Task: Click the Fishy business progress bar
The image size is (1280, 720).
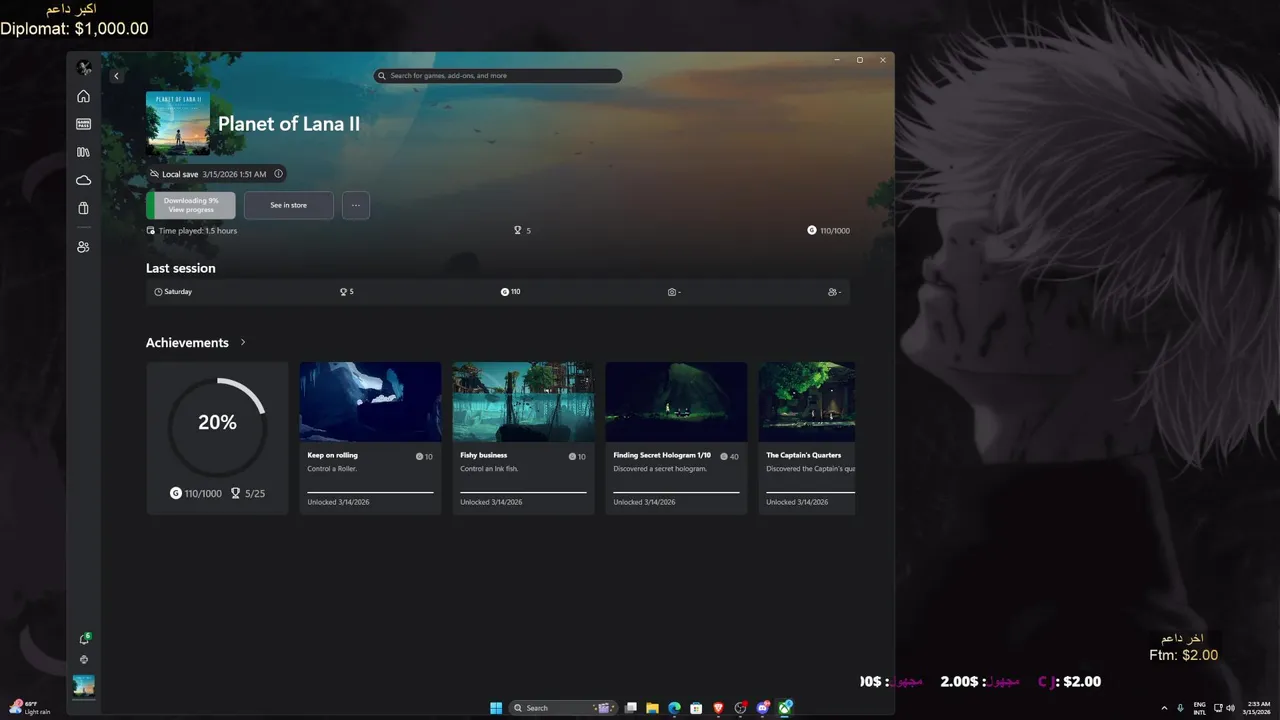Action: (523, 492)
